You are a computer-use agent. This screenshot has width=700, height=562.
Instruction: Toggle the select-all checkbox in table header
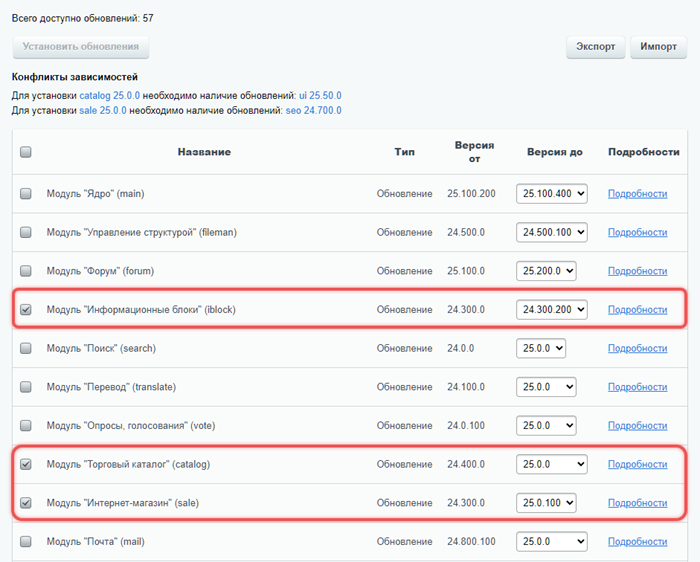point(26,152)
